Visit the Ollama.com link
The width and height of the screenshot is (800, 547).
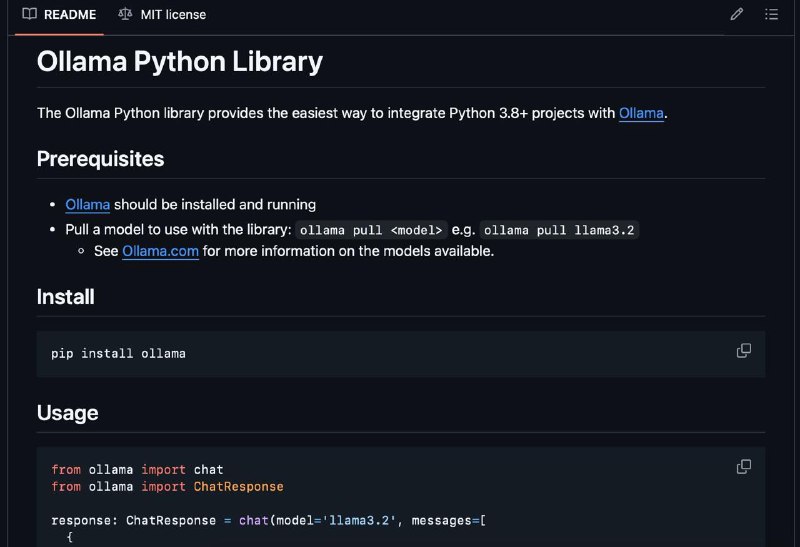pos(160,251)
